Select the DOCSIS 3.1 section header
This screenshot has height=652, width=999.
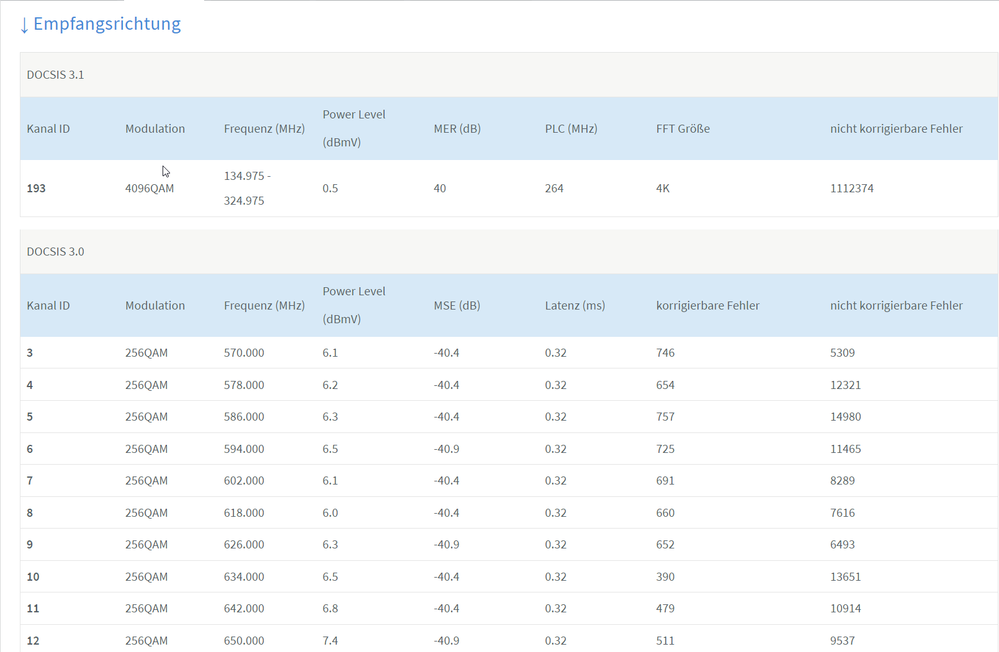coord(55,75)
